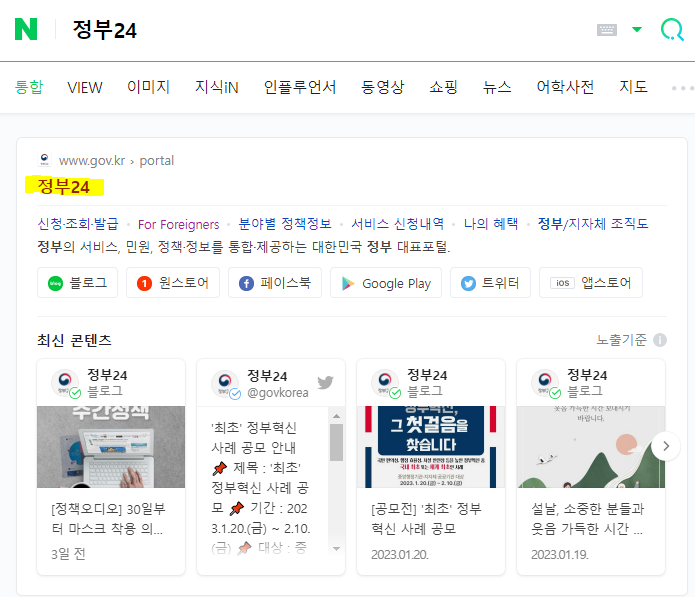This screenshot has height=597, width=695.
Task: Open the [정책오디오] 30일부터 마스크 post title
Action: click(109, 519)
